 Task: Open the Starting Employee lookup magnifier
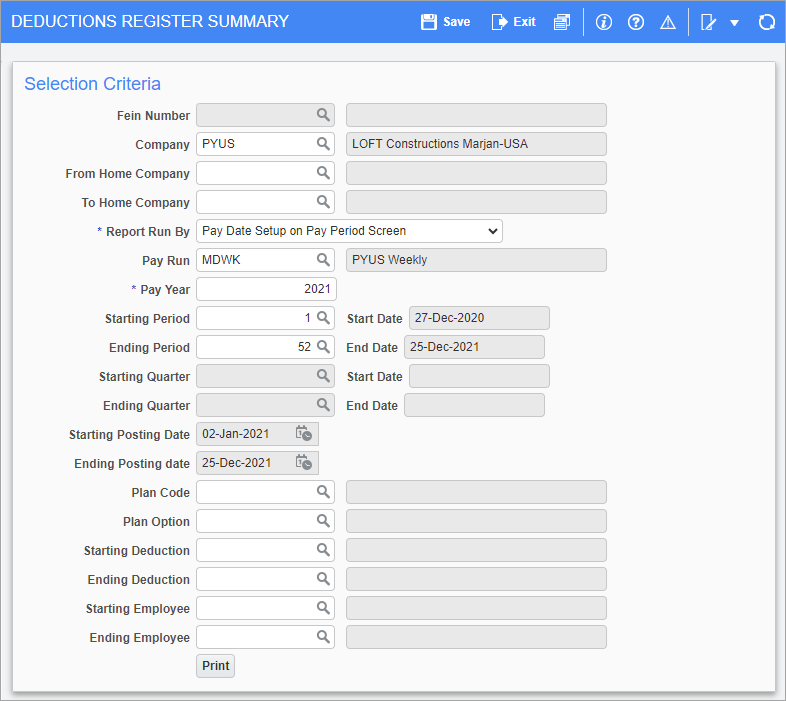(323, 608)
